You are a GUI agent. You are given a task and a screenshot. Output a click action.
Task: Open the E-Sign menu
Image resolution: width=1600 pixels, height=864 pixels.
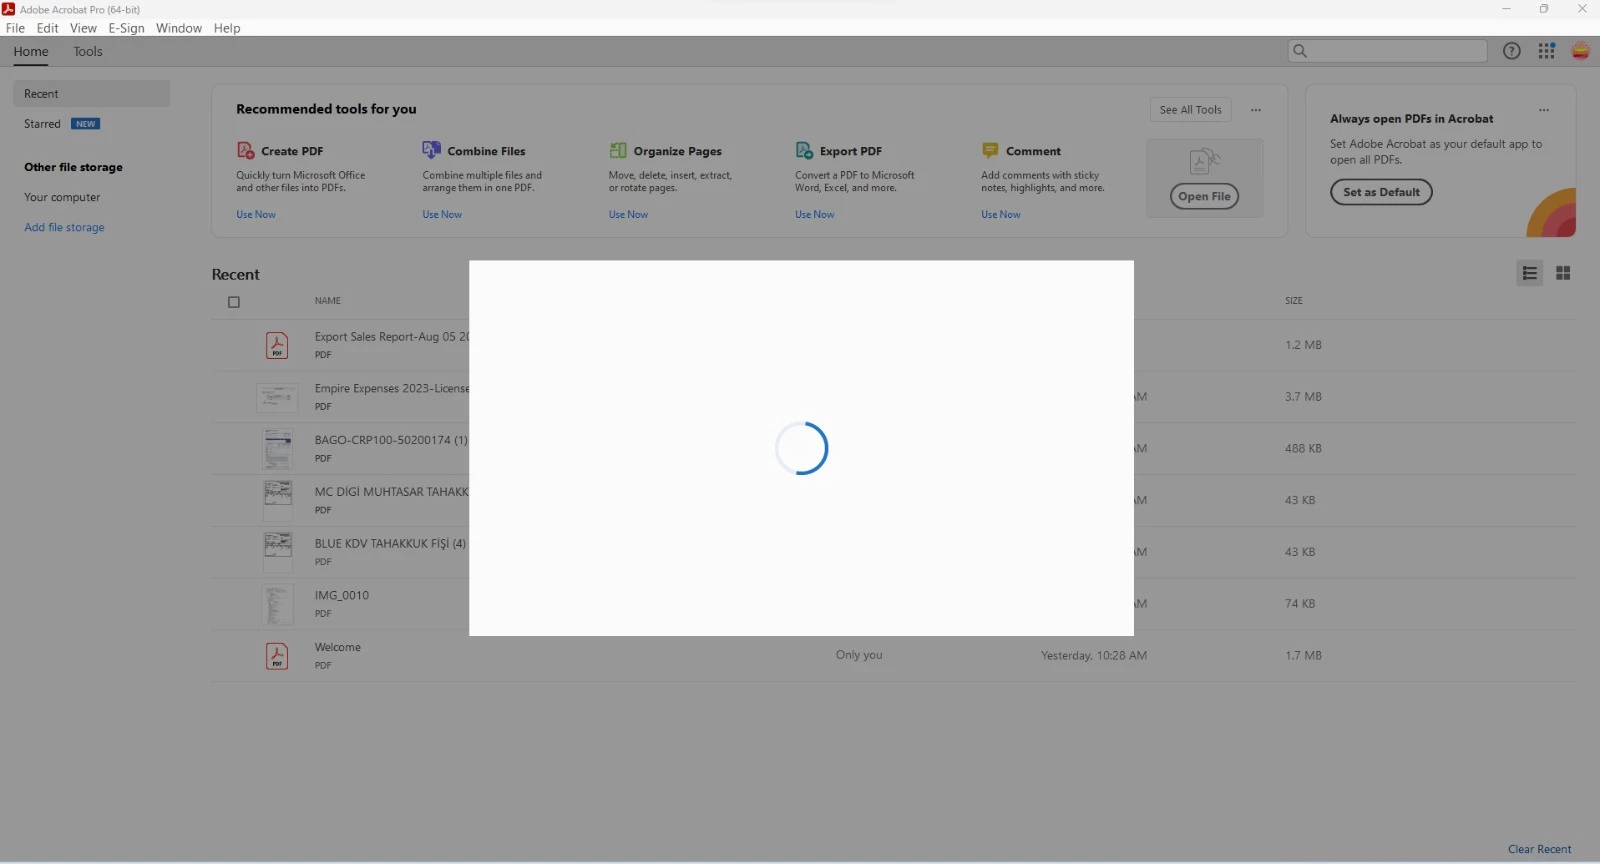(x=127, y=28)
